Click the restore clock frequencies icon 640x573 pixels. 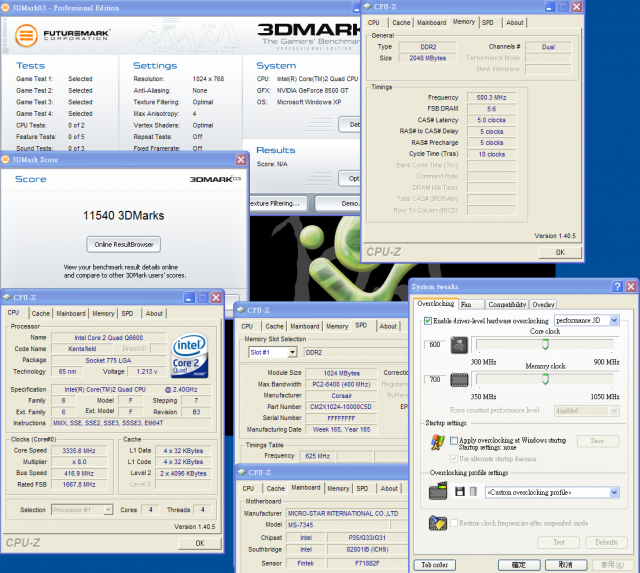click(438, 523)
